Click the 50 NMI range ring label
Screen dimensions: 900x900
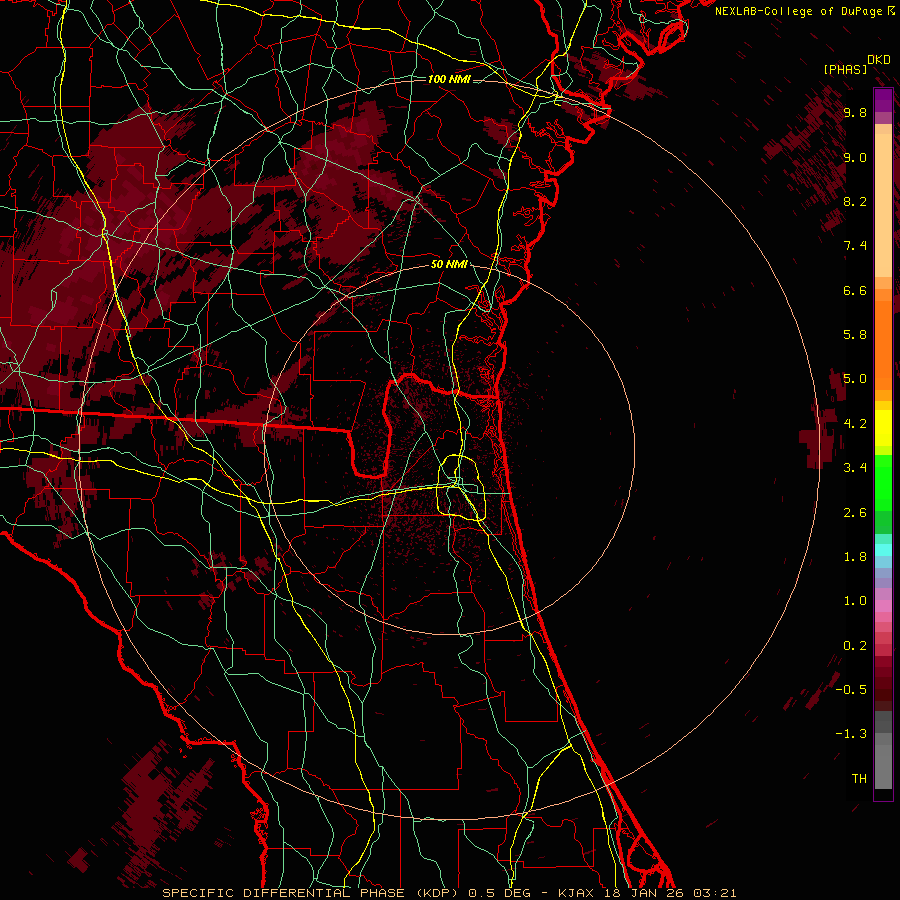(x=449, y=265)
